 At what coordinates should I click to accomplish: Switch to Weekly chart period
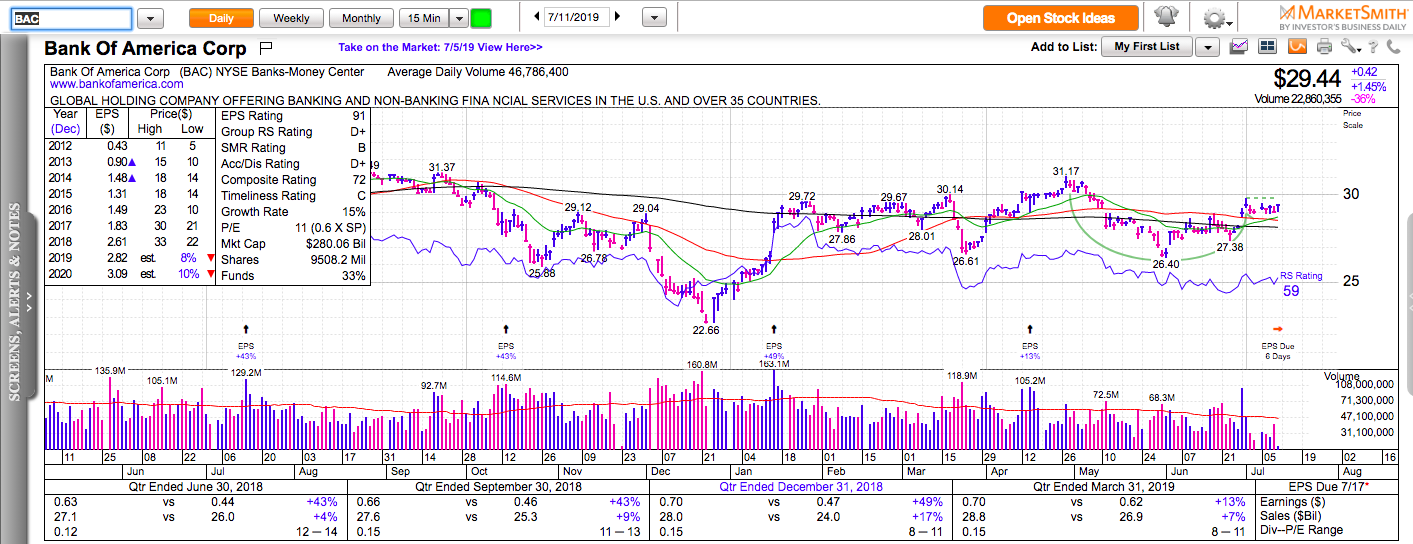291,18
